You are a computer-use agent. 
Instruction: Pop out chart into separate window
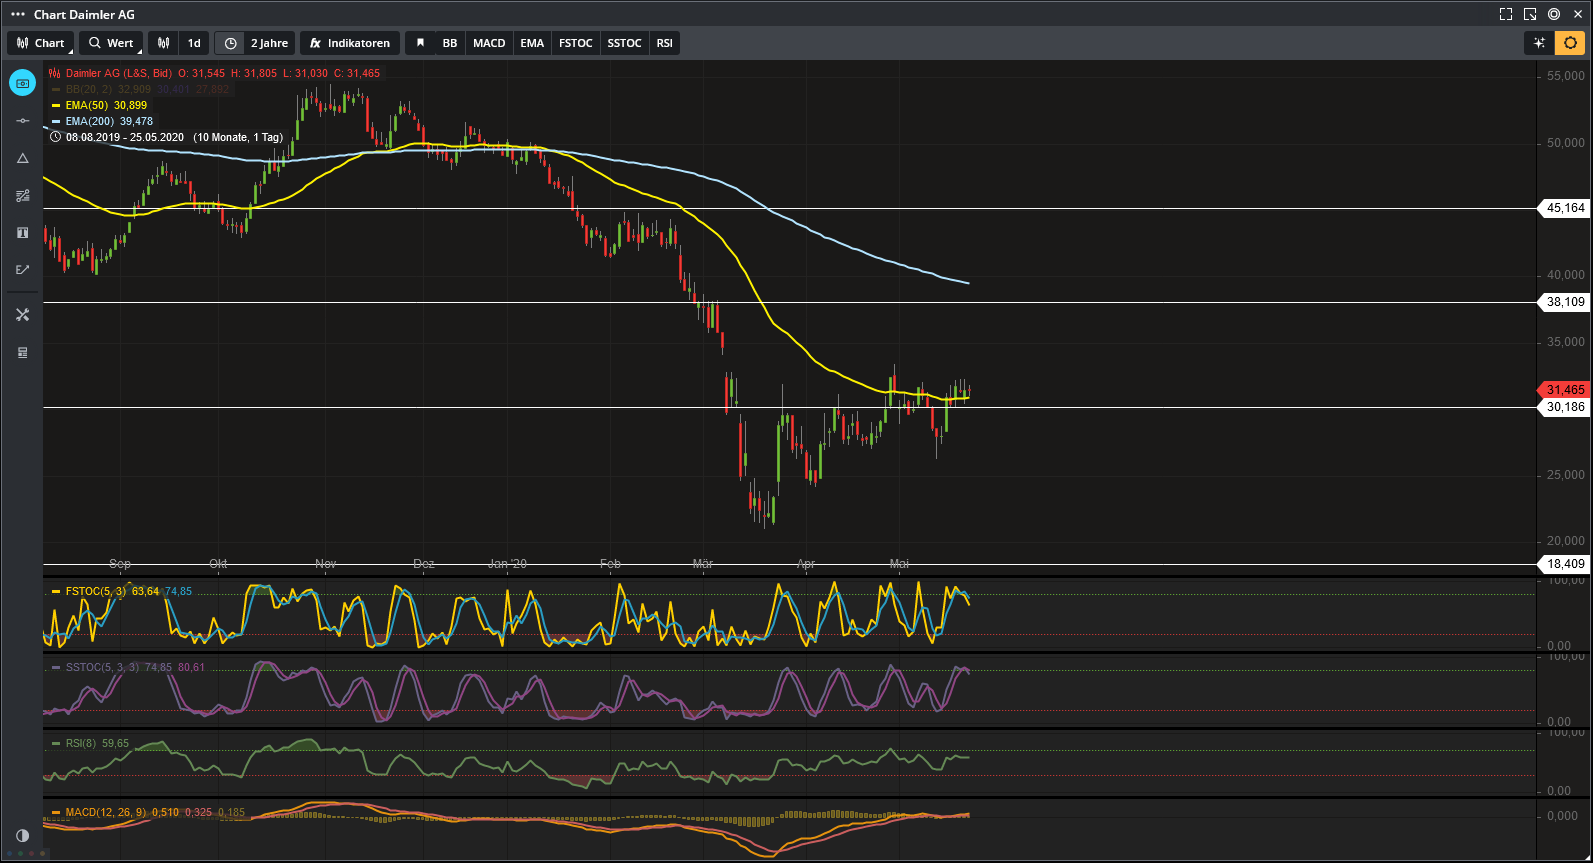[x=1530, y=14]
